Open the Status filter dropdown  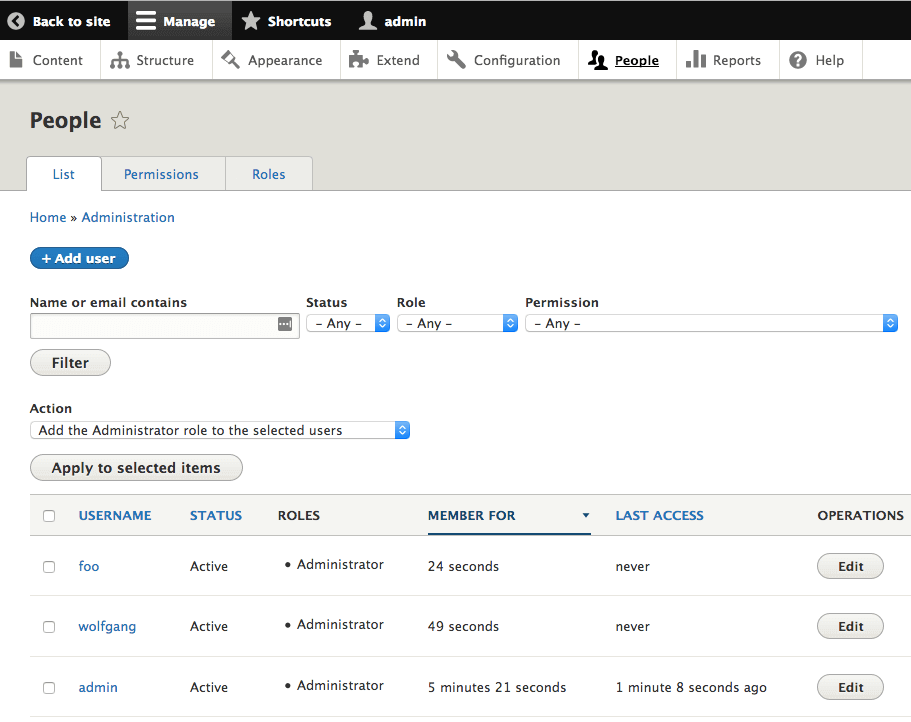pyautogui.click(x=347, y=324)
